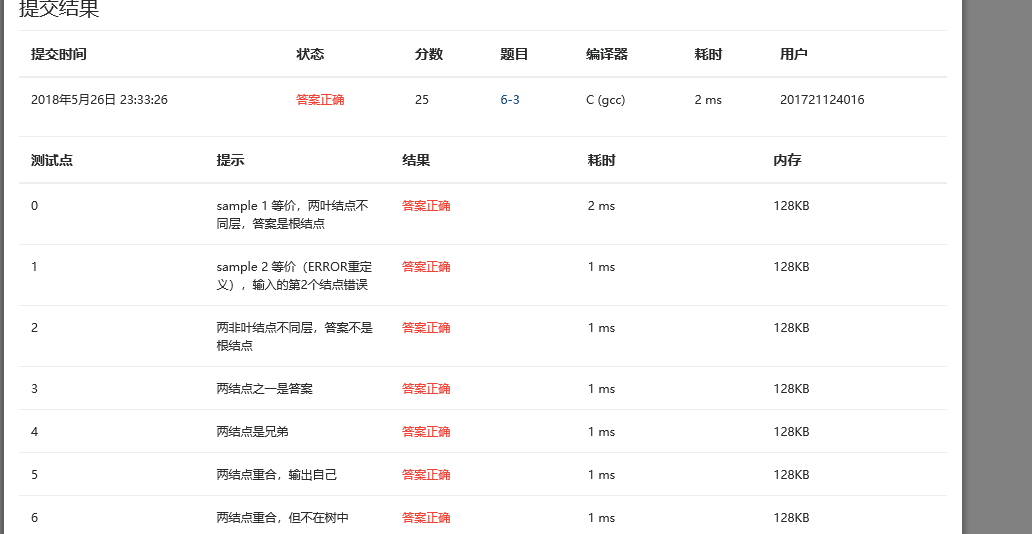Image resolution: width=1032 pixels, height=534 pixels.
Task: Click the 状态 column header
Action: point(310,55)
